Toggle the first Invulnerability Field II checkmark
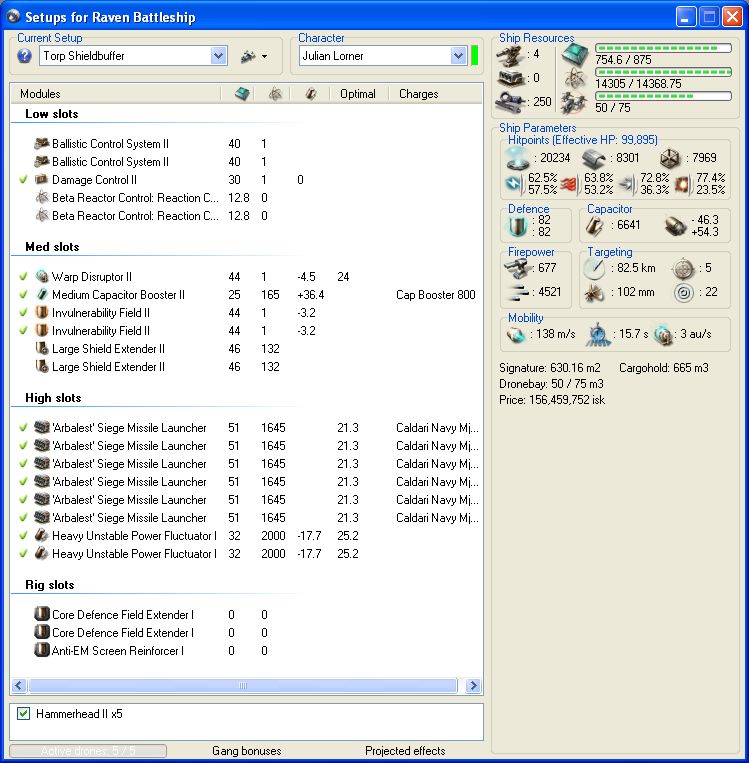The width and height of the screenshot is (749, 763). (x=23, y=312)
